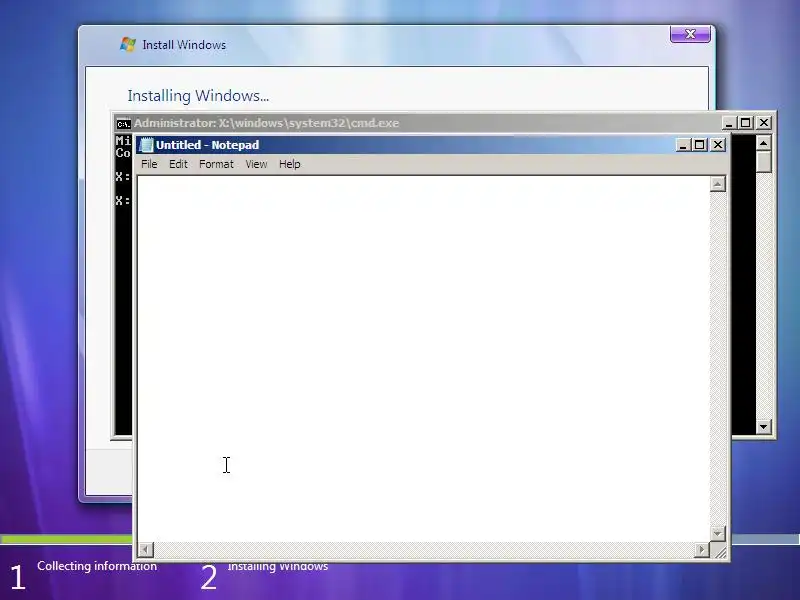
Task: Click cmd.exe window scrollbar up arrow
Action: (x=763, y=143)
